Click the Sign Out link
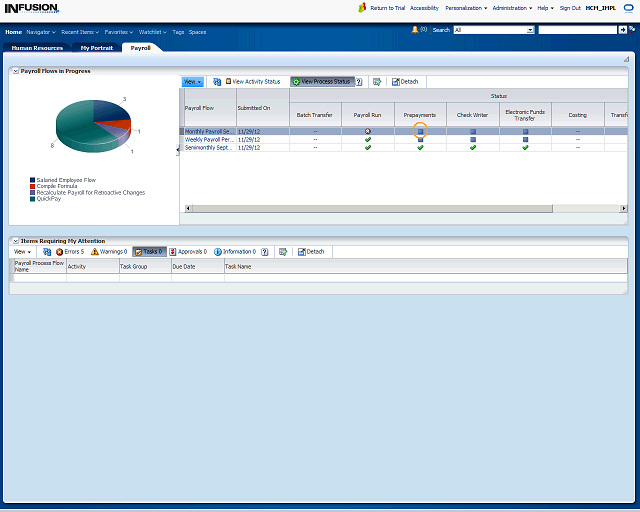 (570, 8)
